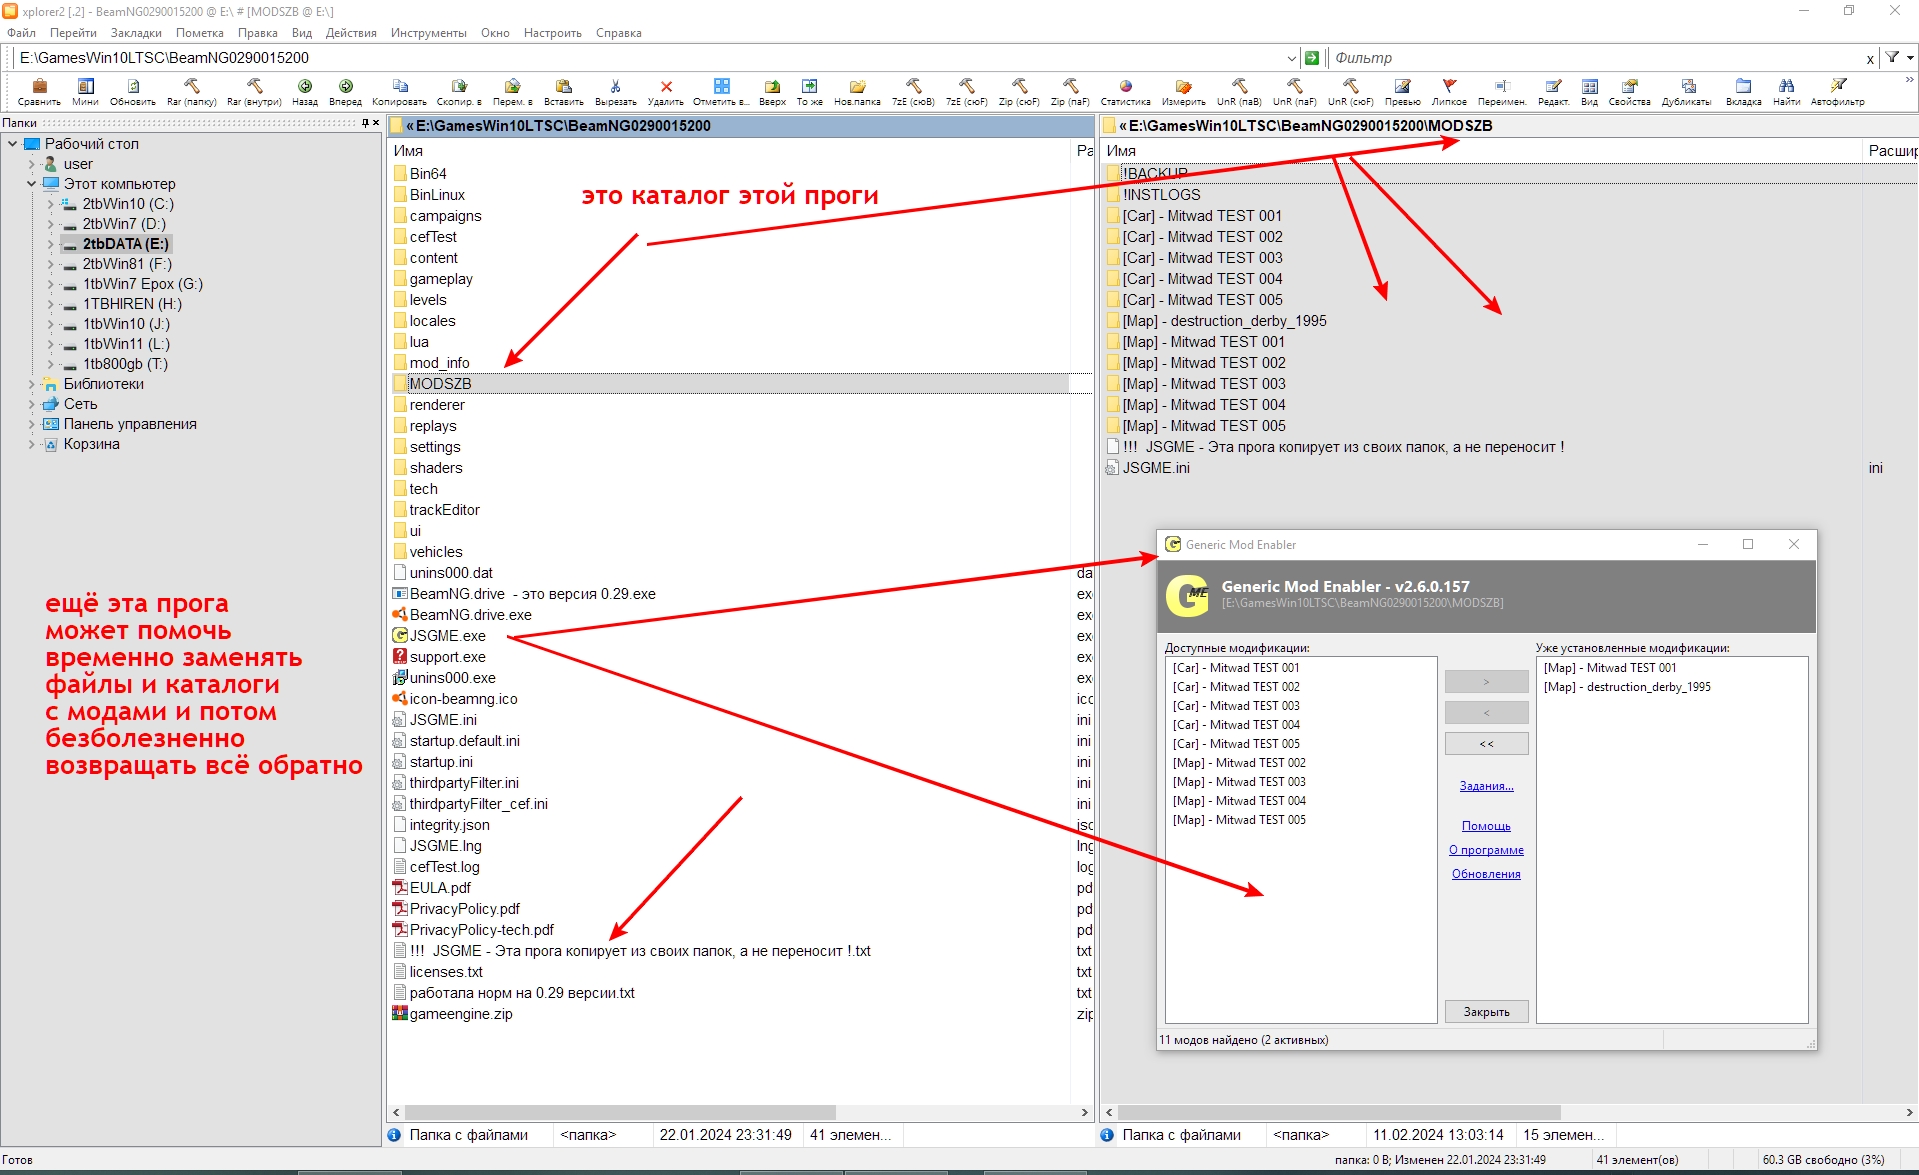Click the Фильтр quick filter field
The image size is (1919, 1175).
[x=1596, y=58]
